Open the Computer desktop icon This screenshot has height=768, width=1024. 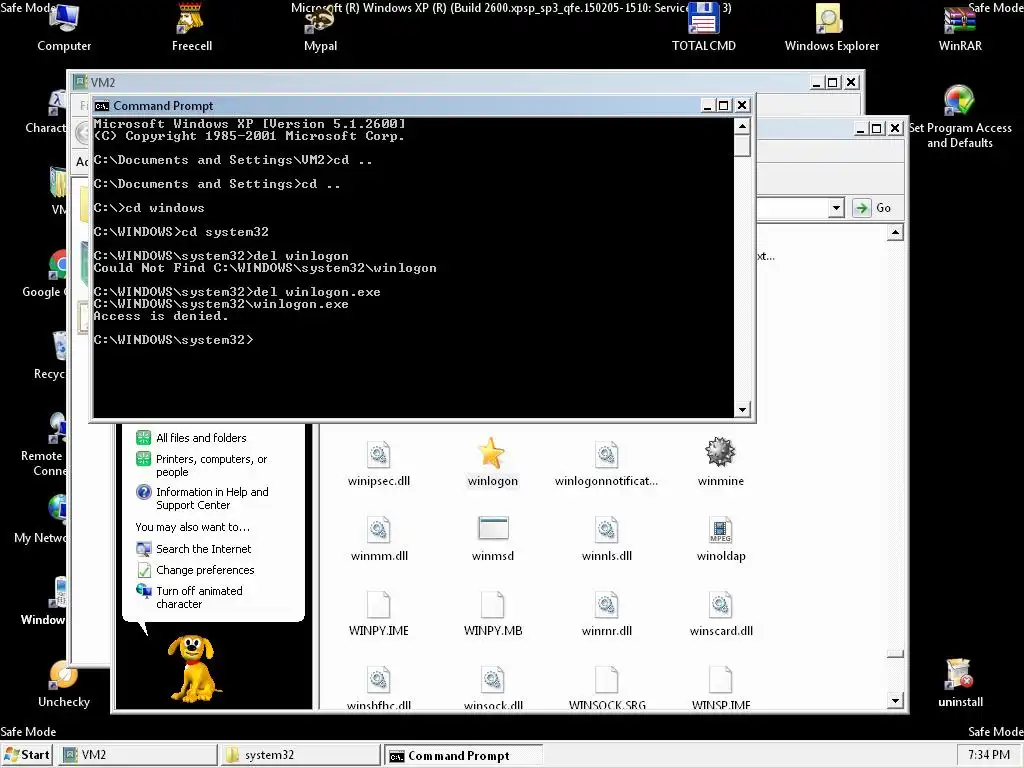tap(64, 26)
